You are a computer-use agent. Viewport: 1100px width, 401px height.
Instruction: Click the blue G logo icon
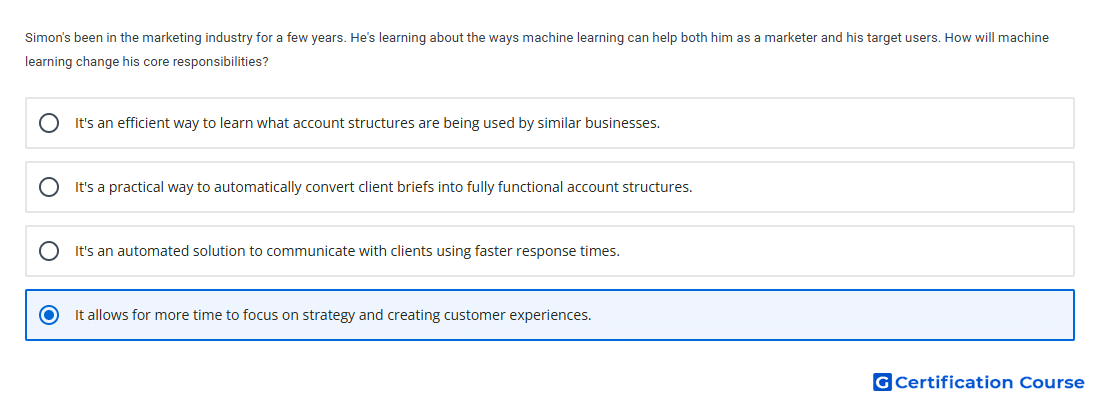[883, 382]
